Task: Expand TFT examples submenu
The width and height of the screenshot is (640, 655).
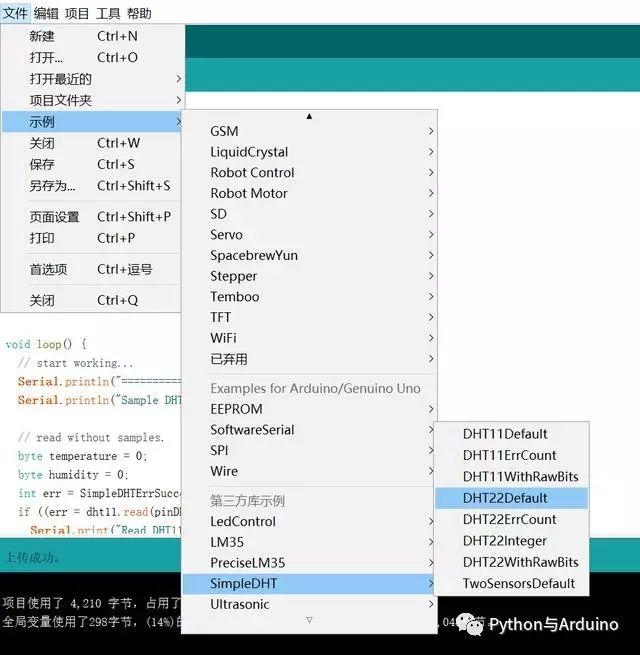Action: click(x=310, y=317)
